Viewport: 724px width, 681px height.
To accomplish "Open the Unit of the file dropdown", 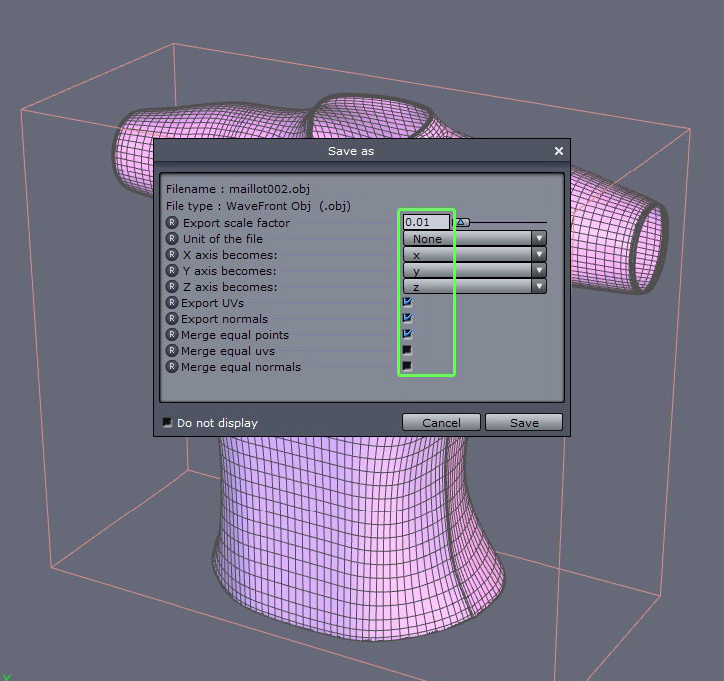I will (539, 239).
